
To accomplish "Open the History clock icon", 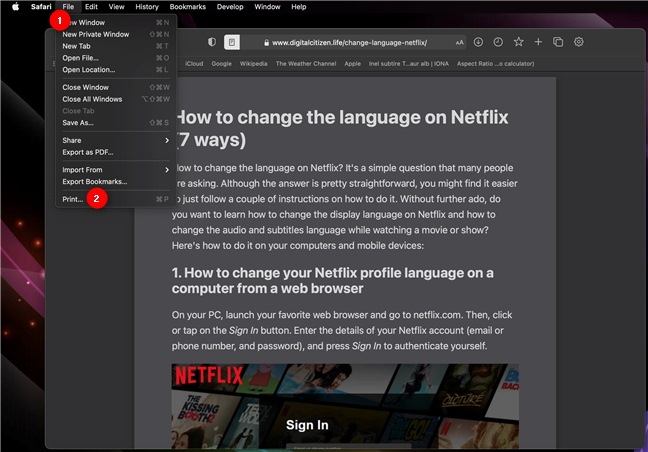I will (x=498, y=42).
